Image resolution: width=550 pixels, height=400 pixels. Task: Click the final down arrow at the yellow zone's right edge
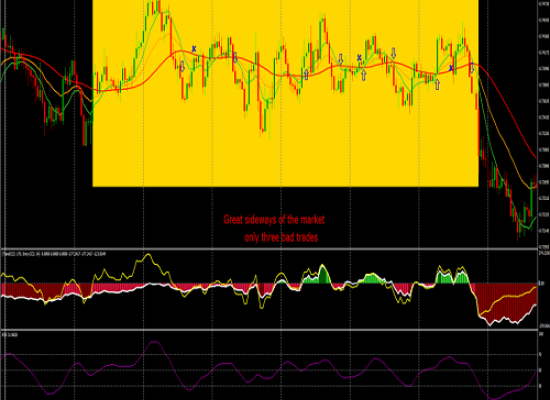tap(472, 68)
